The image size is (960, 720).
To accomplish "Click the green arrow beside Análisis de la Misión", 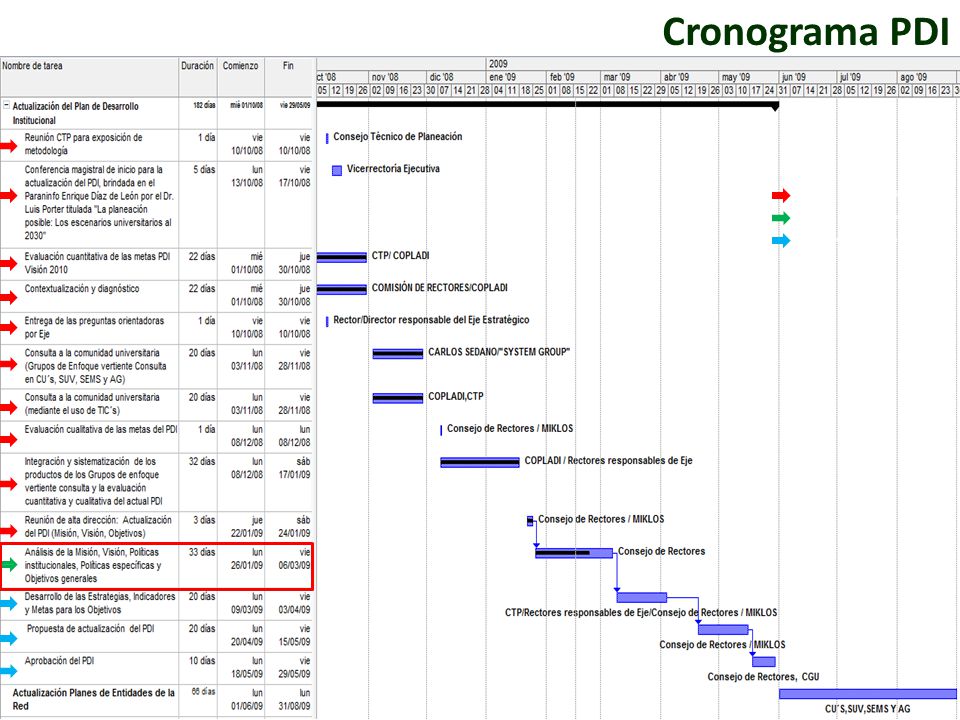I will 10,564.
